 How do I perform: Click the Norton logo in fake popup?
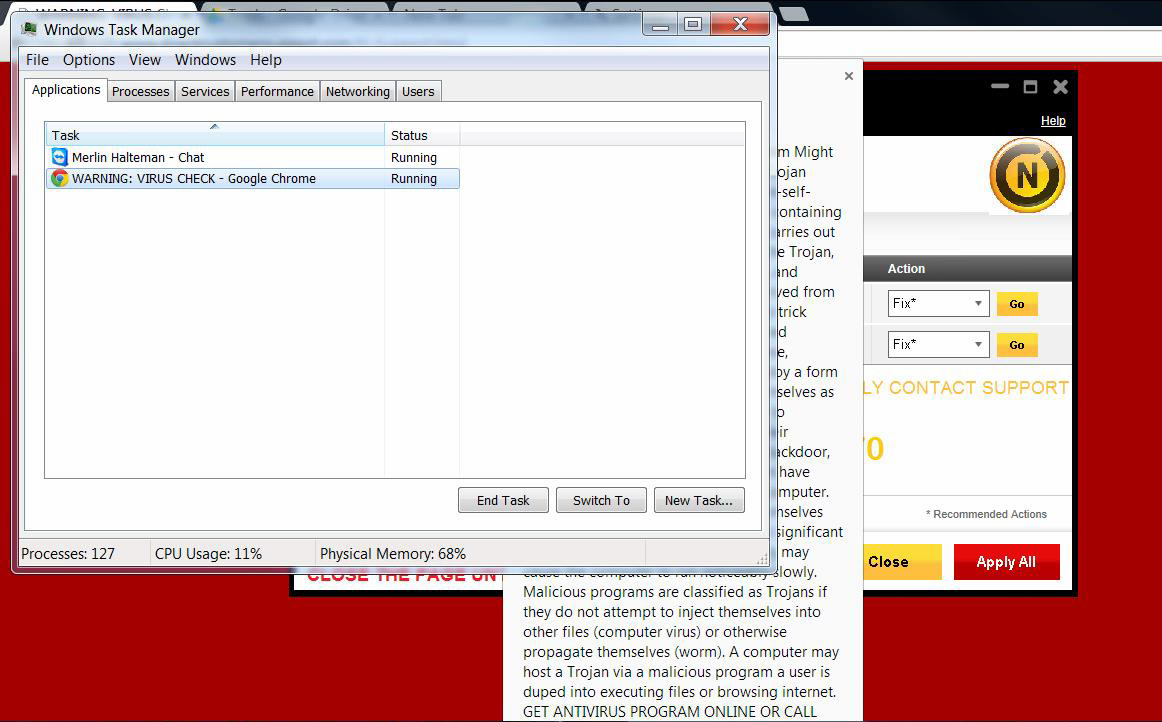click(x=1027, y=176)
